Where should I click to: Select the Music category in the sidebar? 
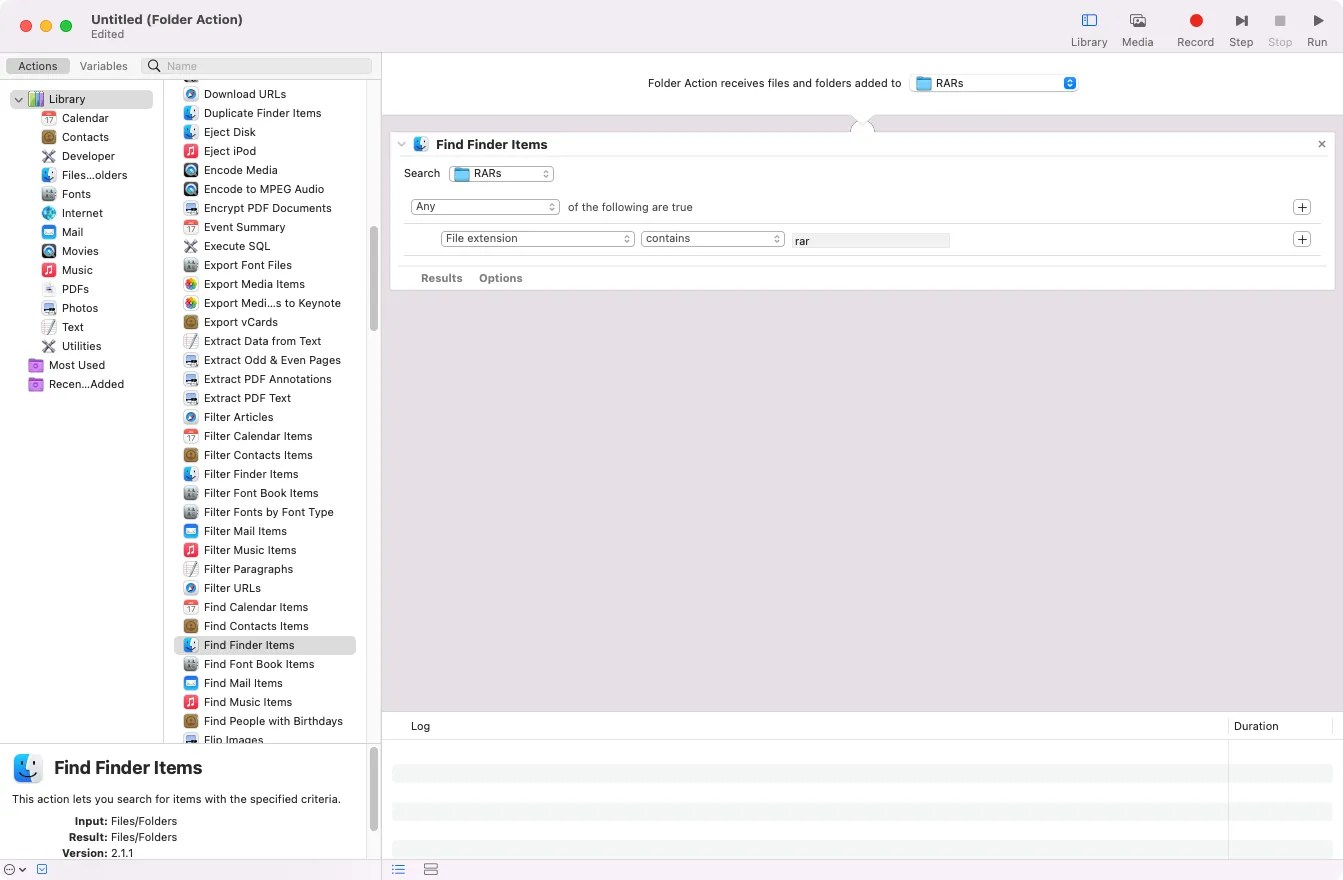[79, 269]
